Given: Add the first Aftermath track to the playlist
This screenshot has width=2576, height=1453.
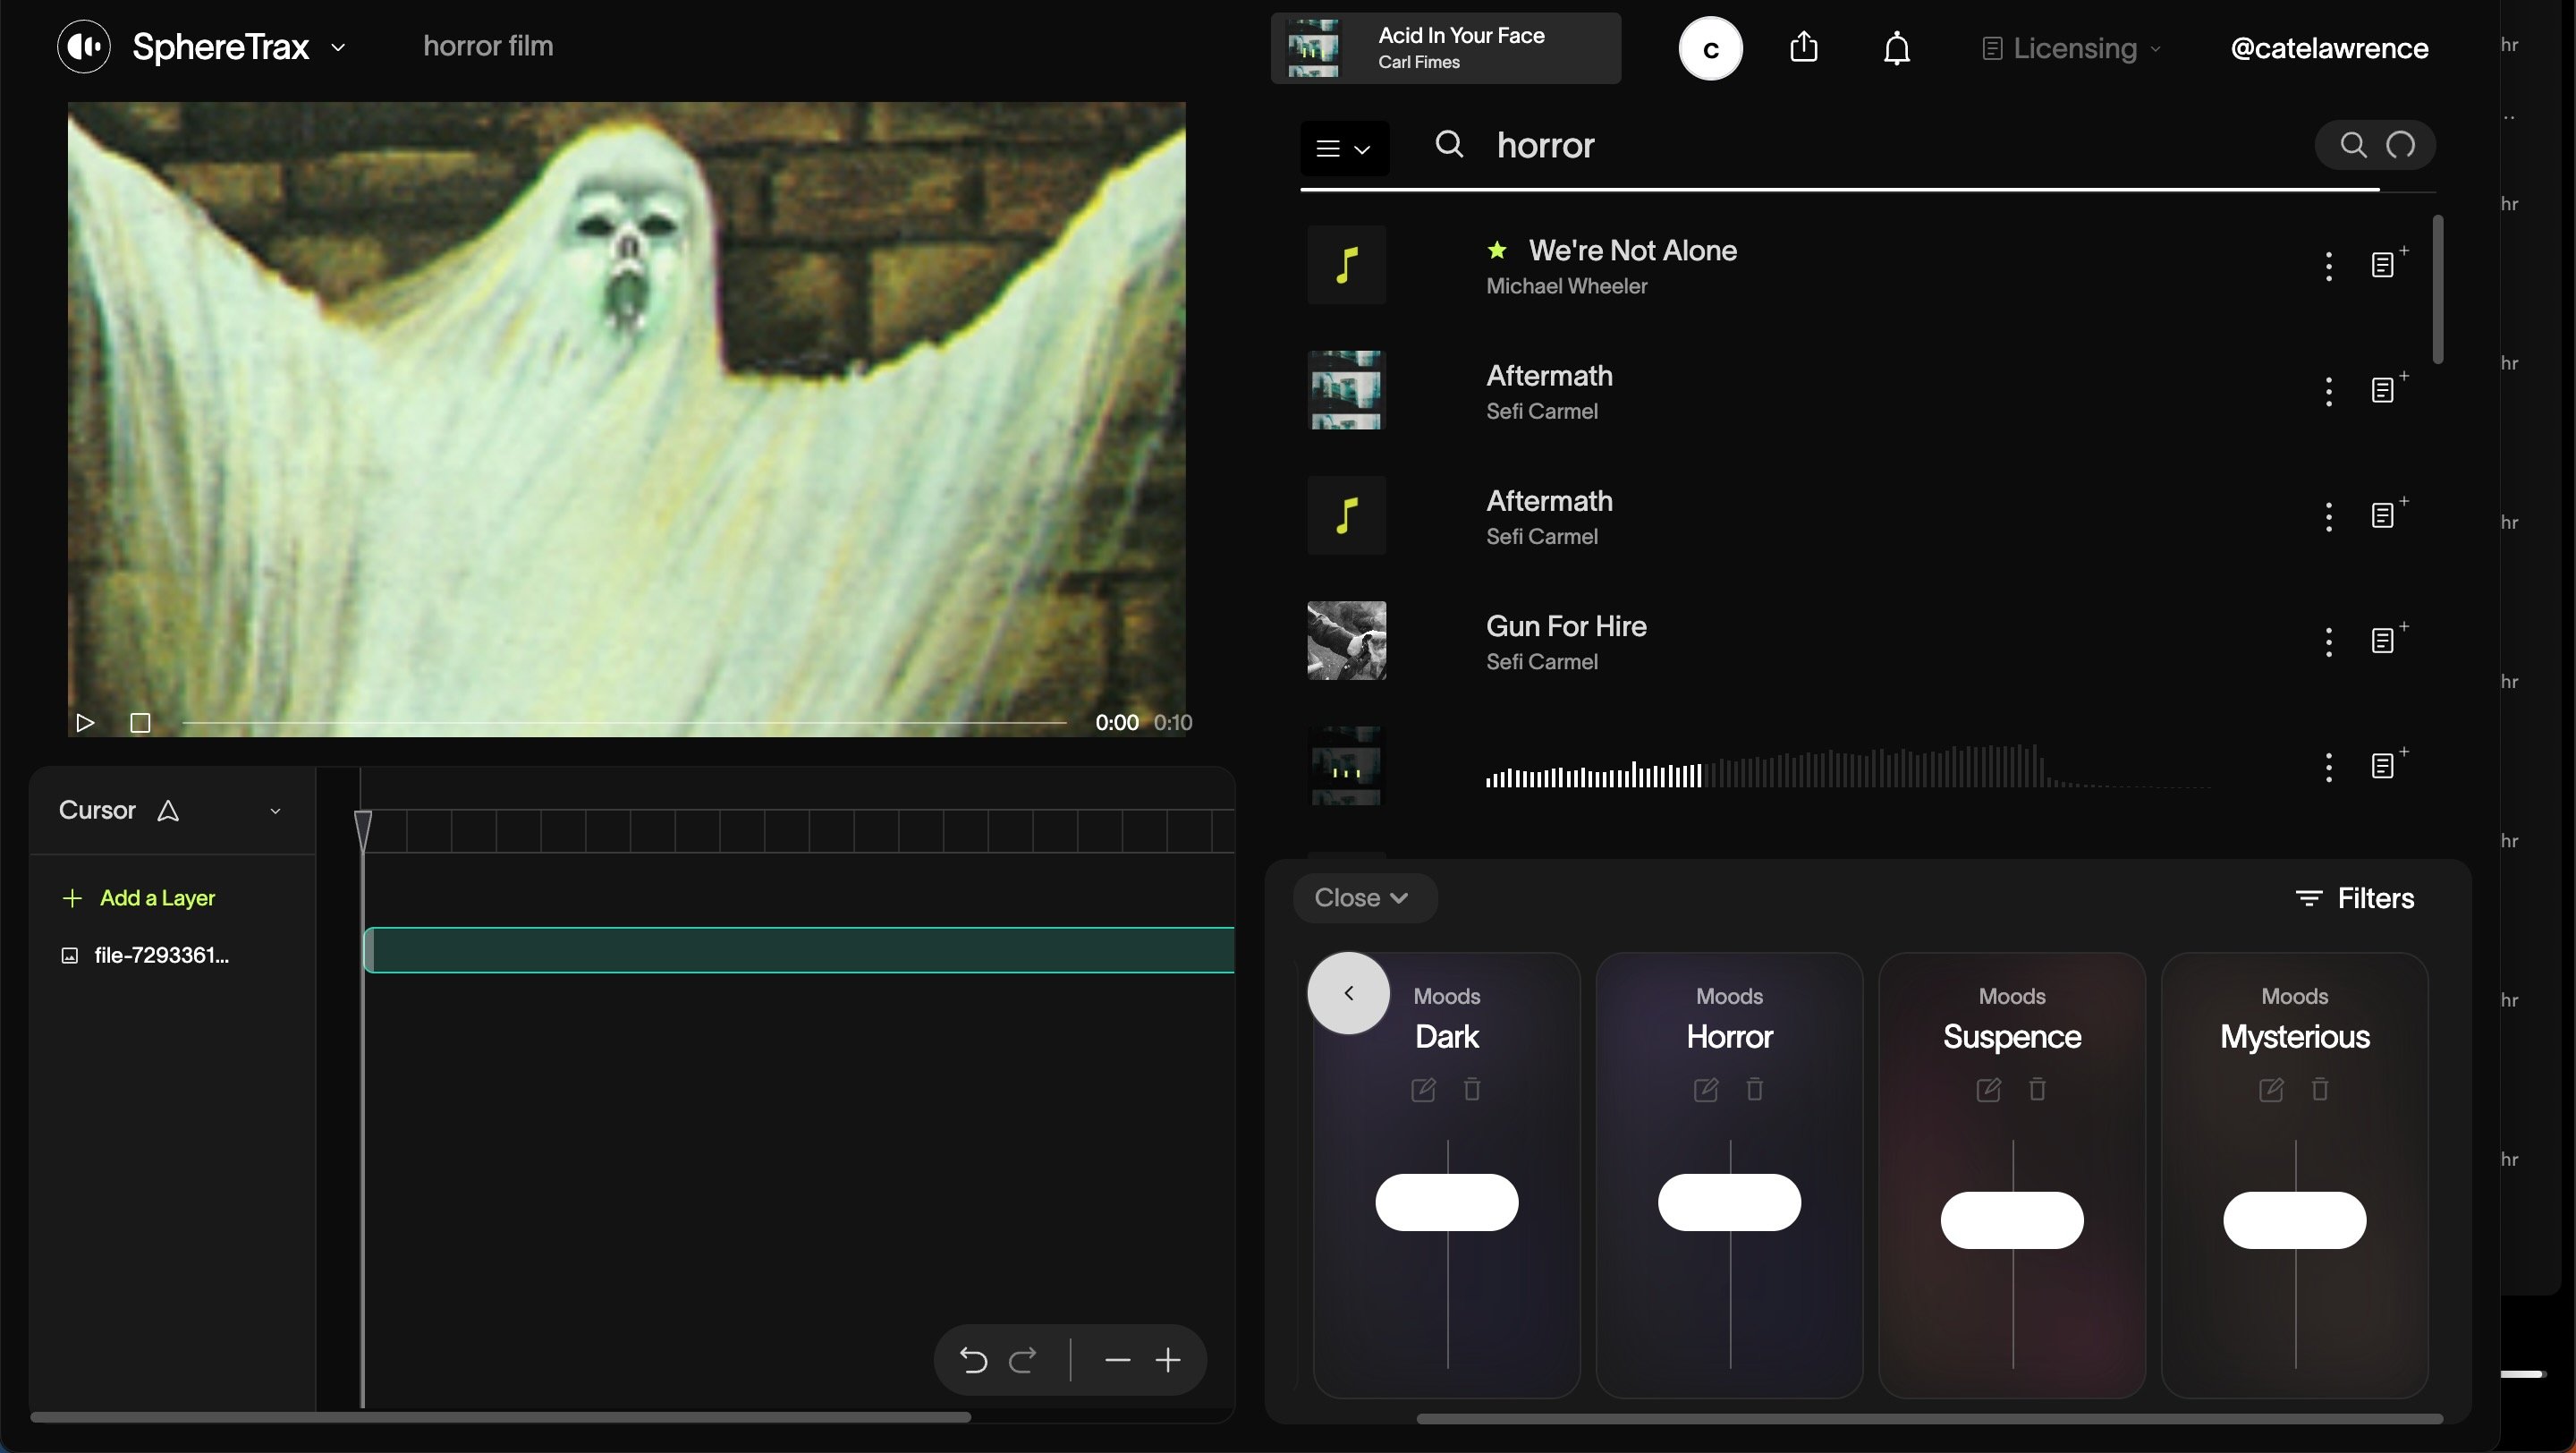Looking at the screenshot, I should (2388, 388).
